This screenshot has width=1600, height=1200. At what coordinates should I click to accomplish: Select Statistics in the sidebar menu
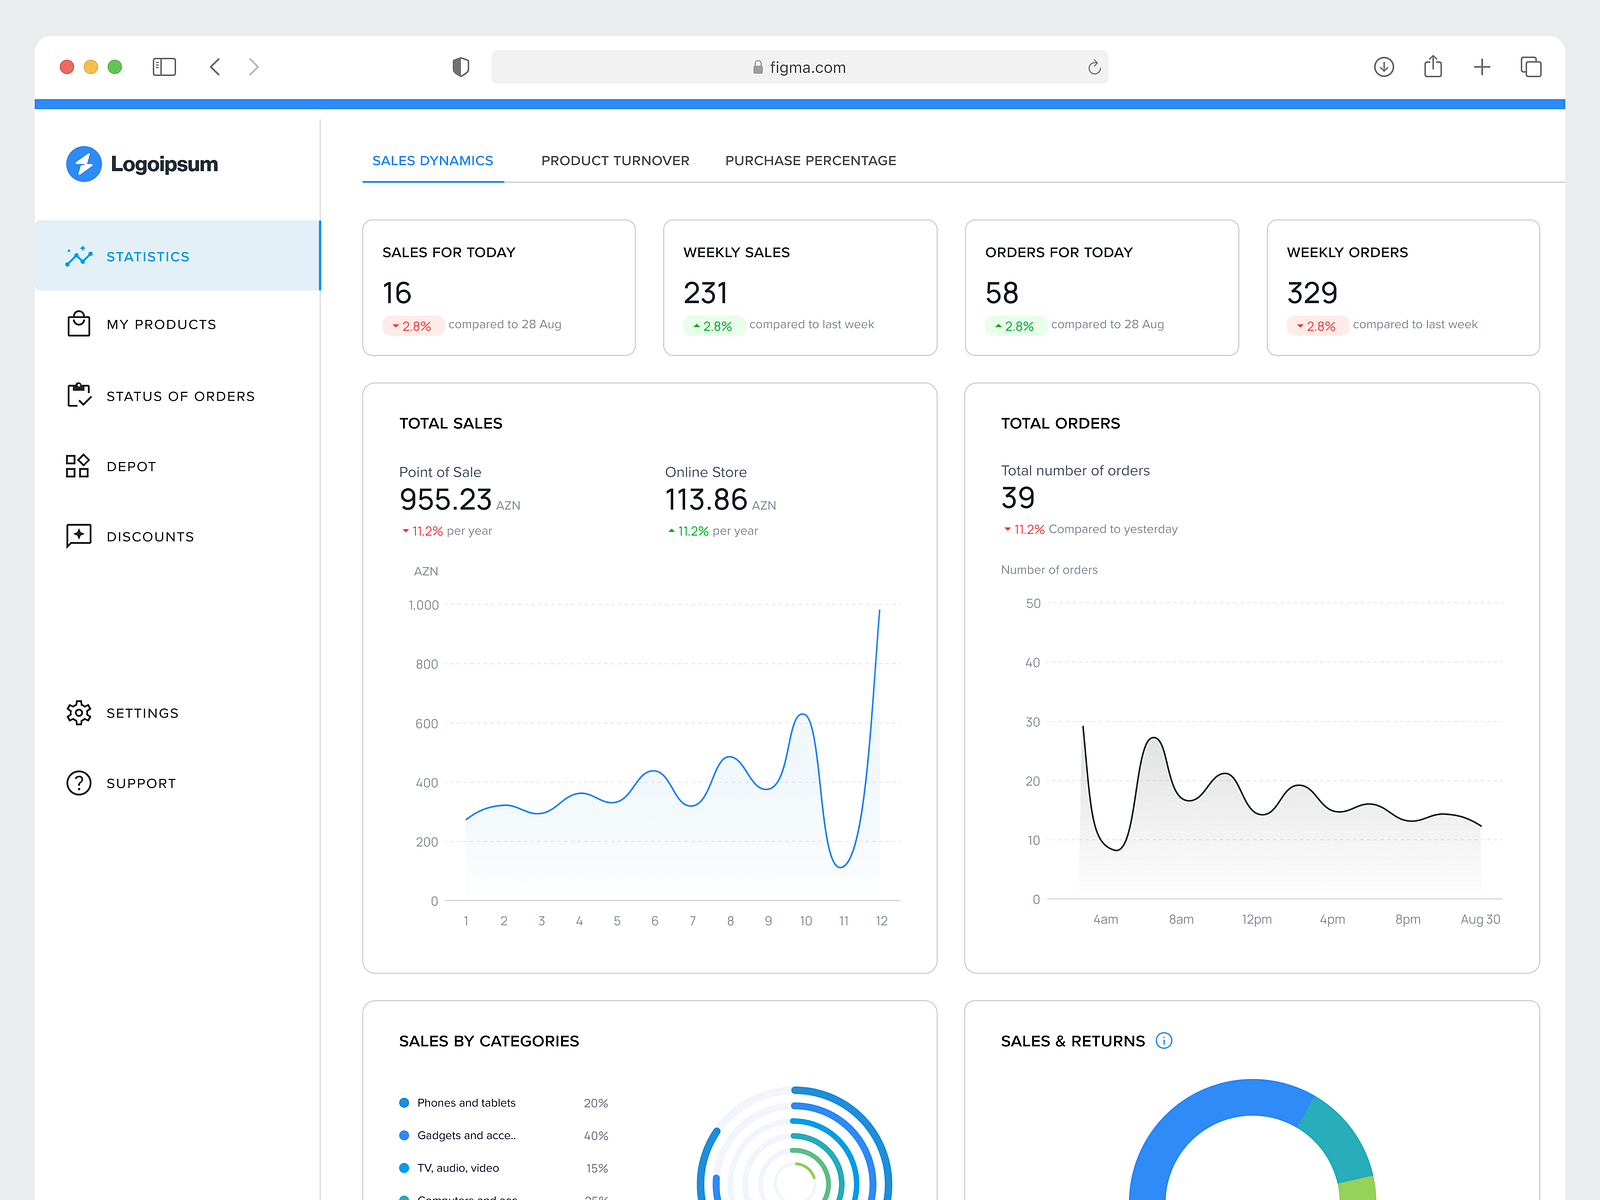(x=178, y=256)
